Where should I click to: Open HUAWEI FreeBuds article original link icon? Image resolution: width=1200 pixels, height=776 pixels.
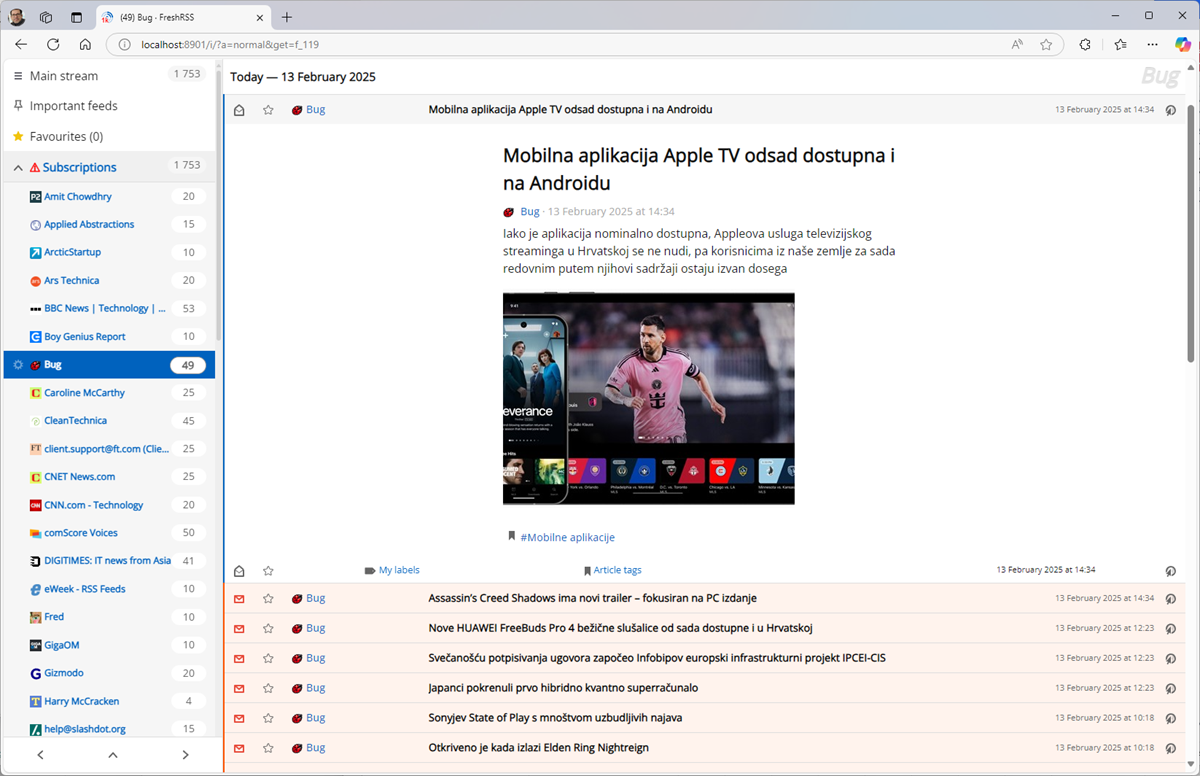(x=1170, y=628)
